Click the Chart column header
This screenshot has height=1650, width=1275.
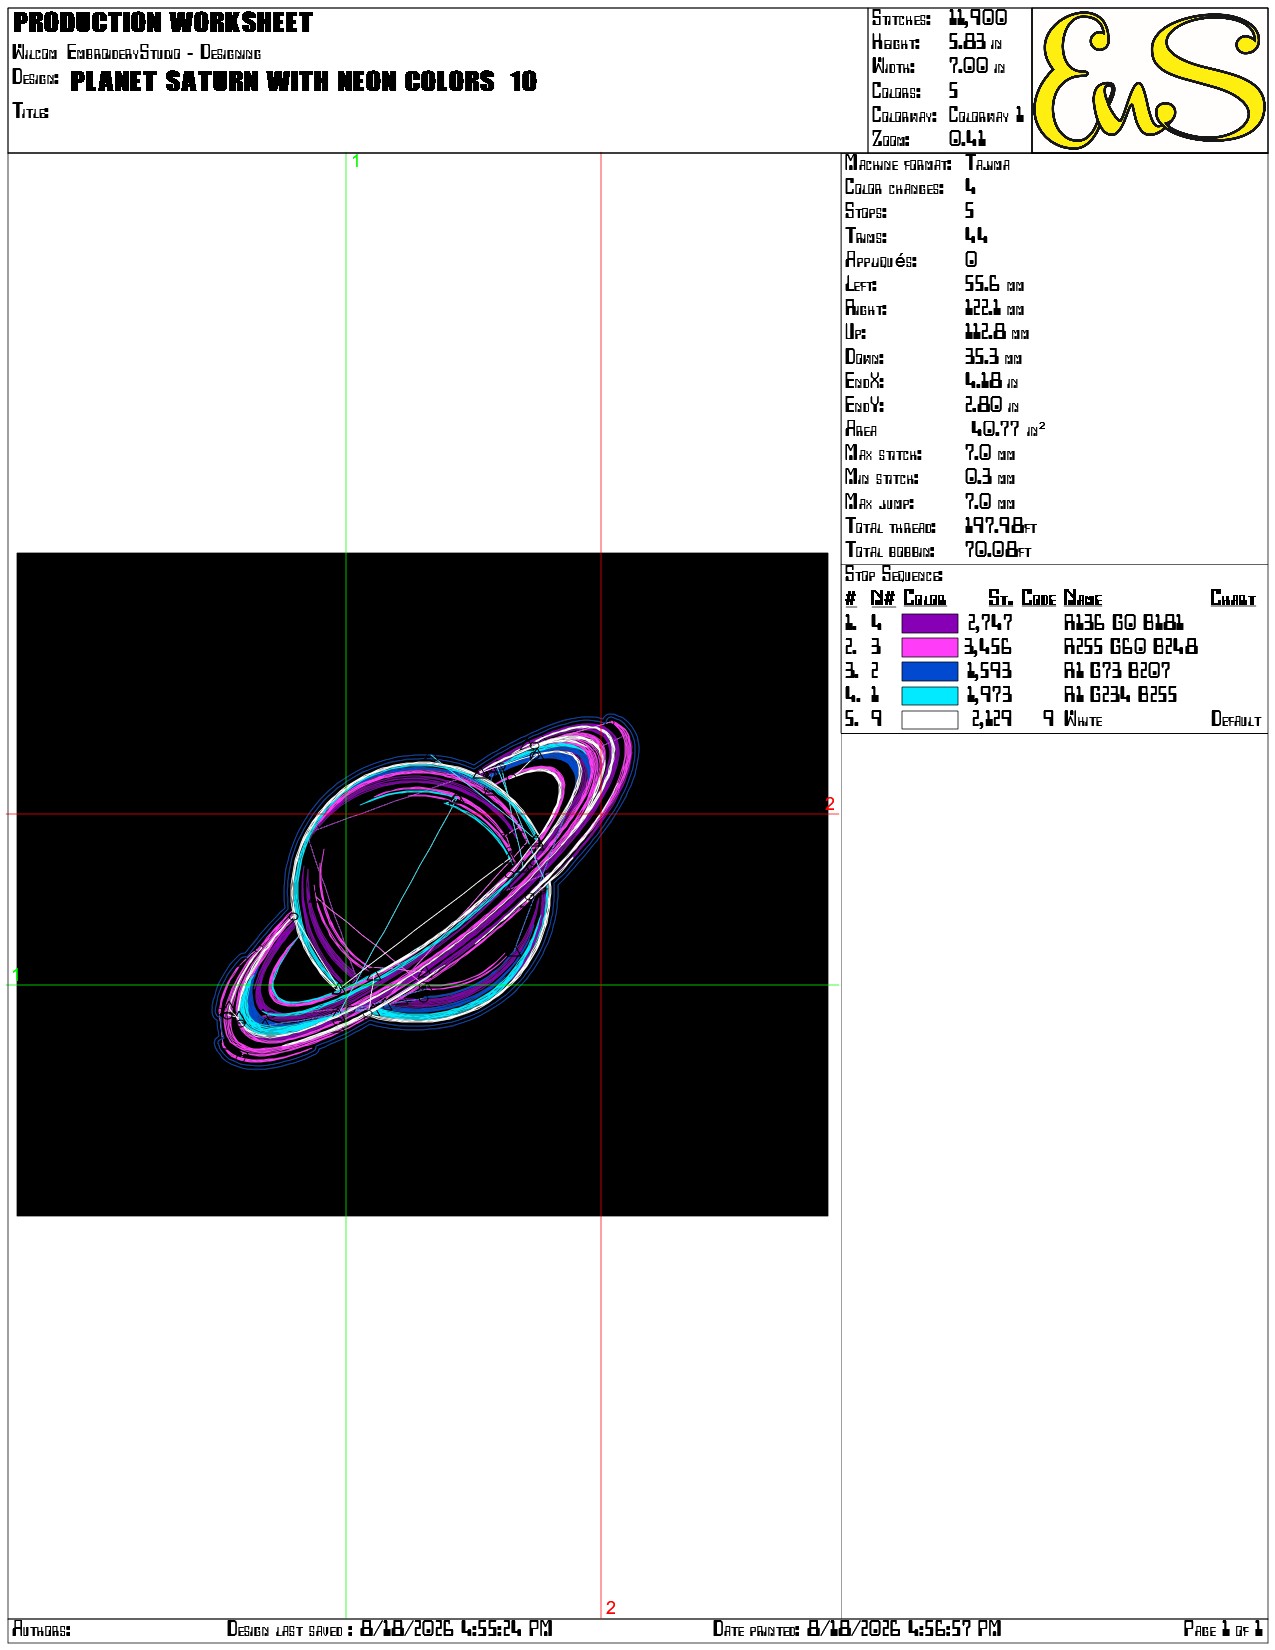(x=1233, y=598)
